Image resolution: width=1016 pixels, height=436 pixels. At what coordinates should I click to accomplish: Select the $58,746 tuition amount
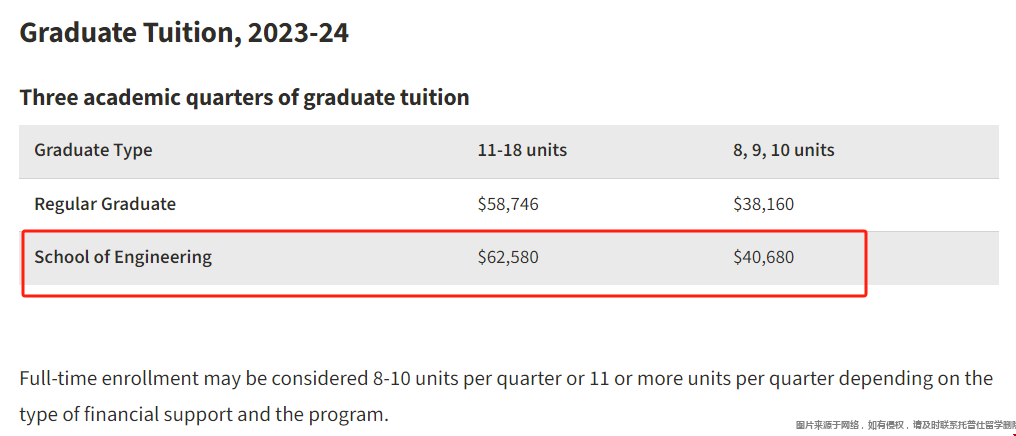pos(508,205)
